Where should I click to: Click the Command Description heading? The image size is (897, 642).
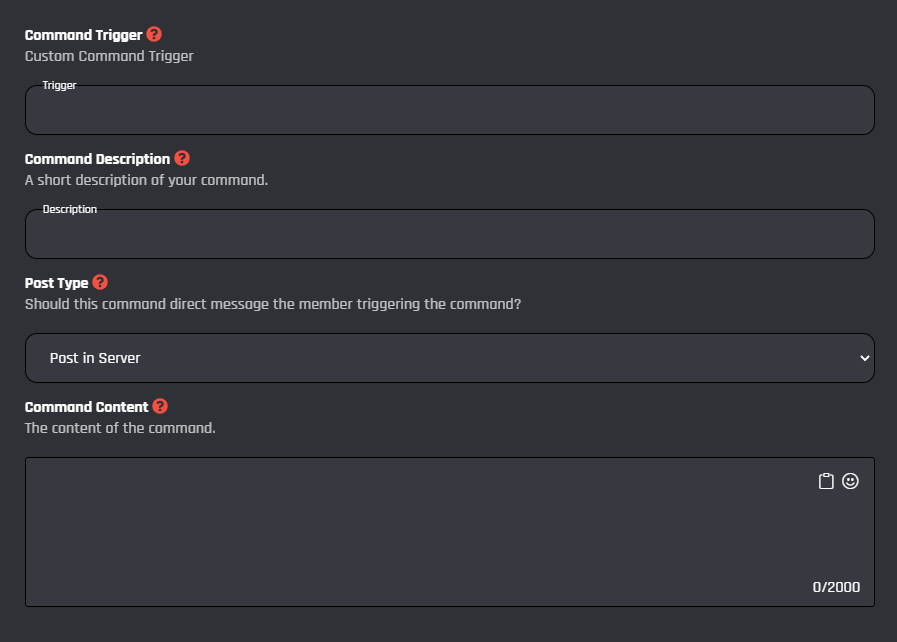(x=99, y=158)
